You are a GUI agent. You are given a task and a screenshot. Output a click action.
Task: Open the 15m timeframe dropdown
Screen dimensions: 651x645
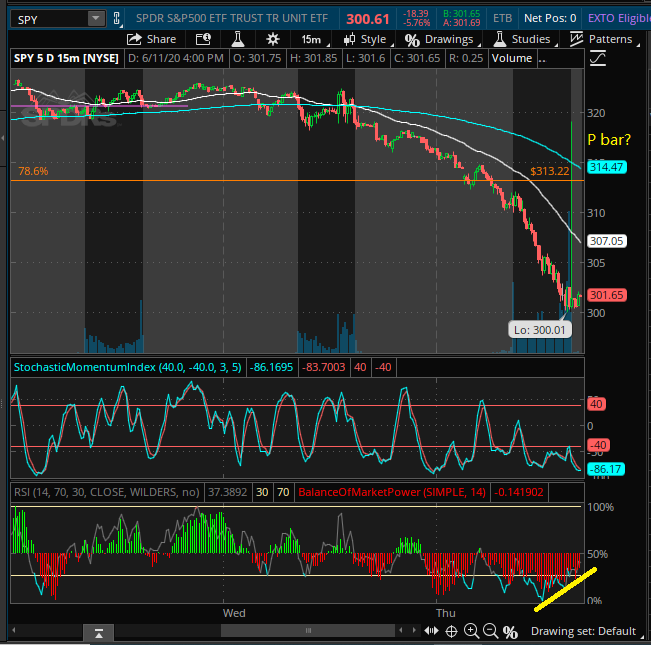[315, 39]
